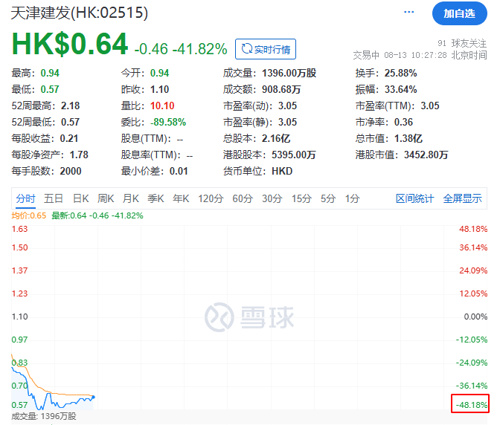Select the 120分 interval tab

(211, 199)
